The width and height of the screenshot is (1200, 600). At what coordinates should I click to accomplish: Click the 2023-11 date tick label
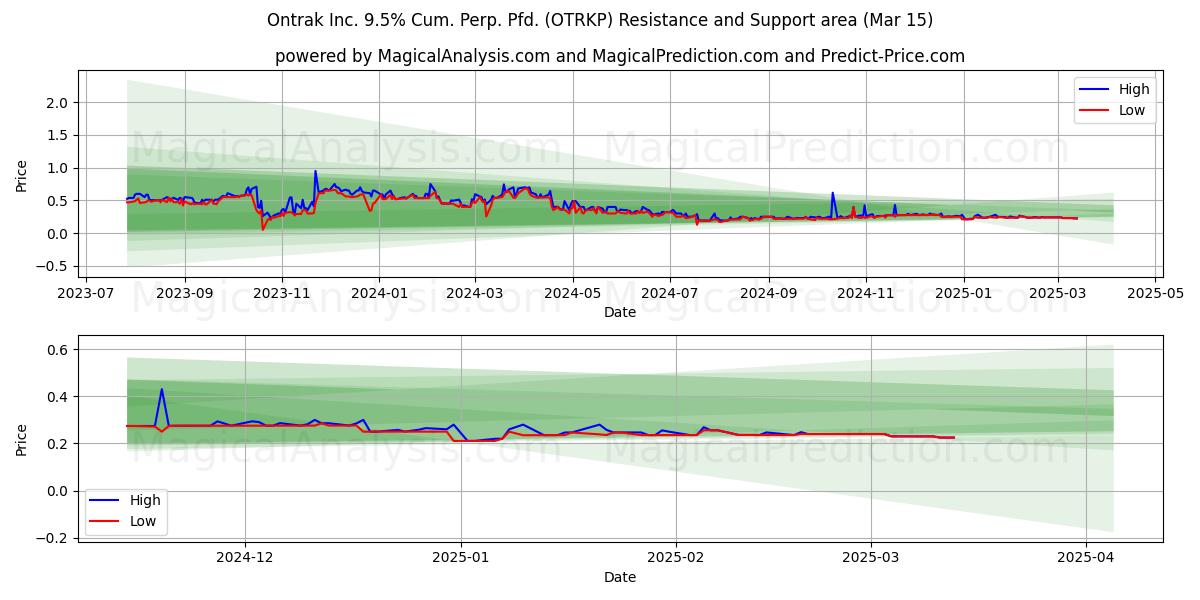click(281, 295)
